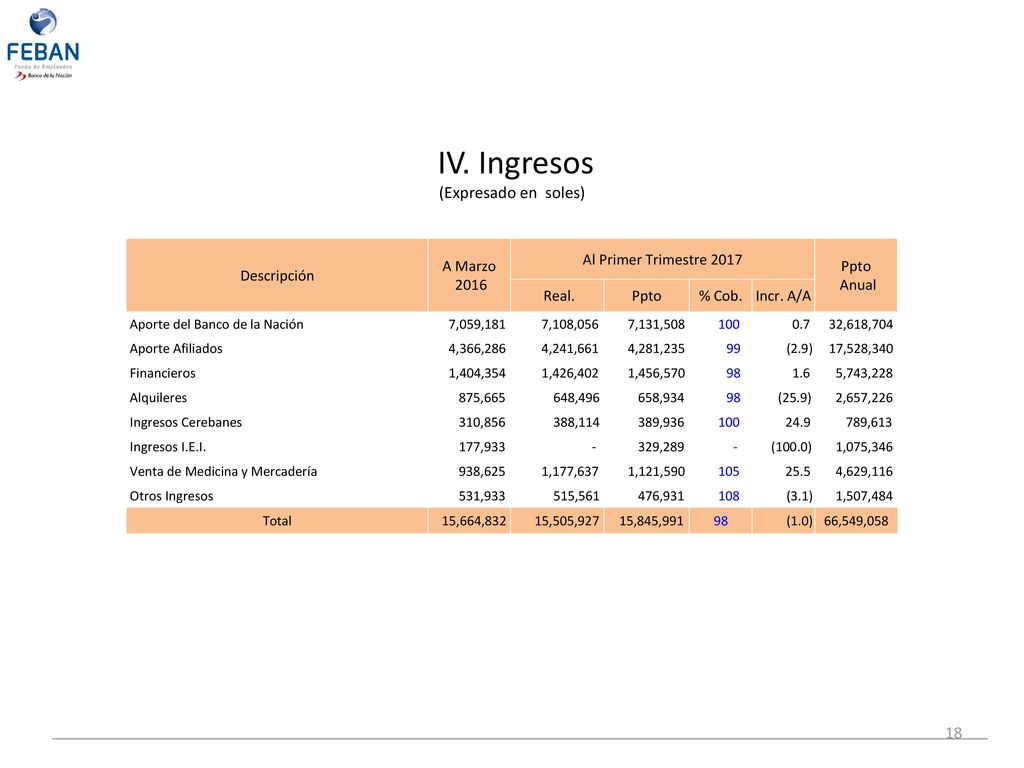Click value 938,625

coord(482,472)
